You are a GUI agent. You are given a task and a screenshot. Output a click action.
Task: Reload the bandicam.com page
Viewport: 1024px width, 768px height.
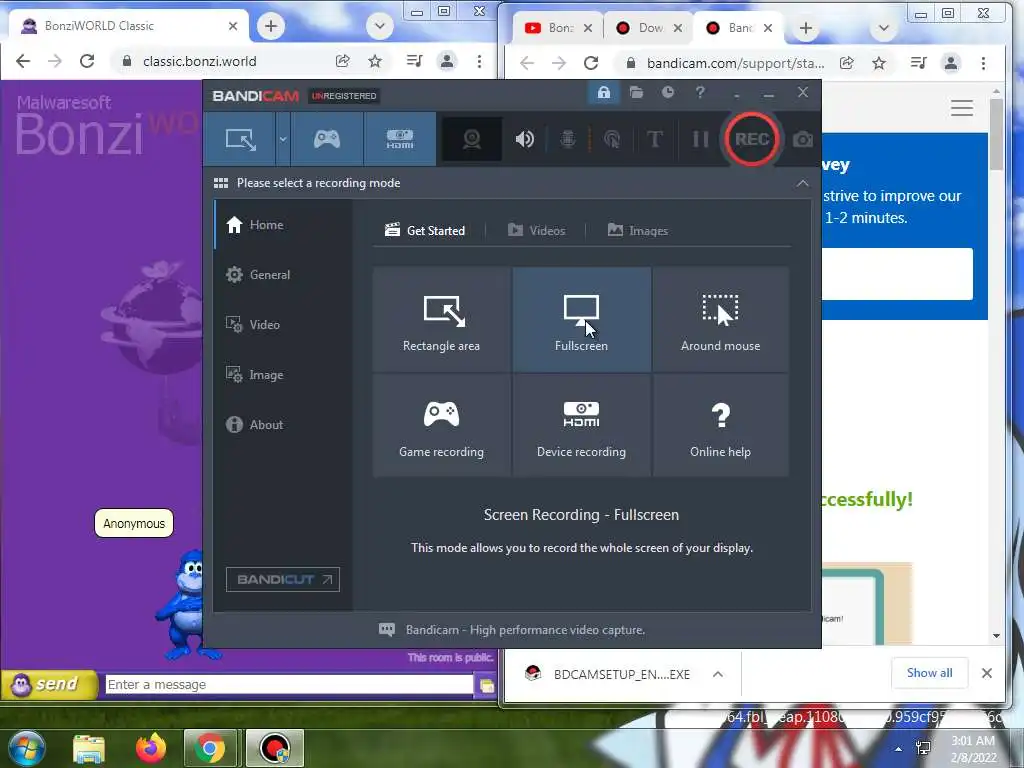[x=591, y=63]
